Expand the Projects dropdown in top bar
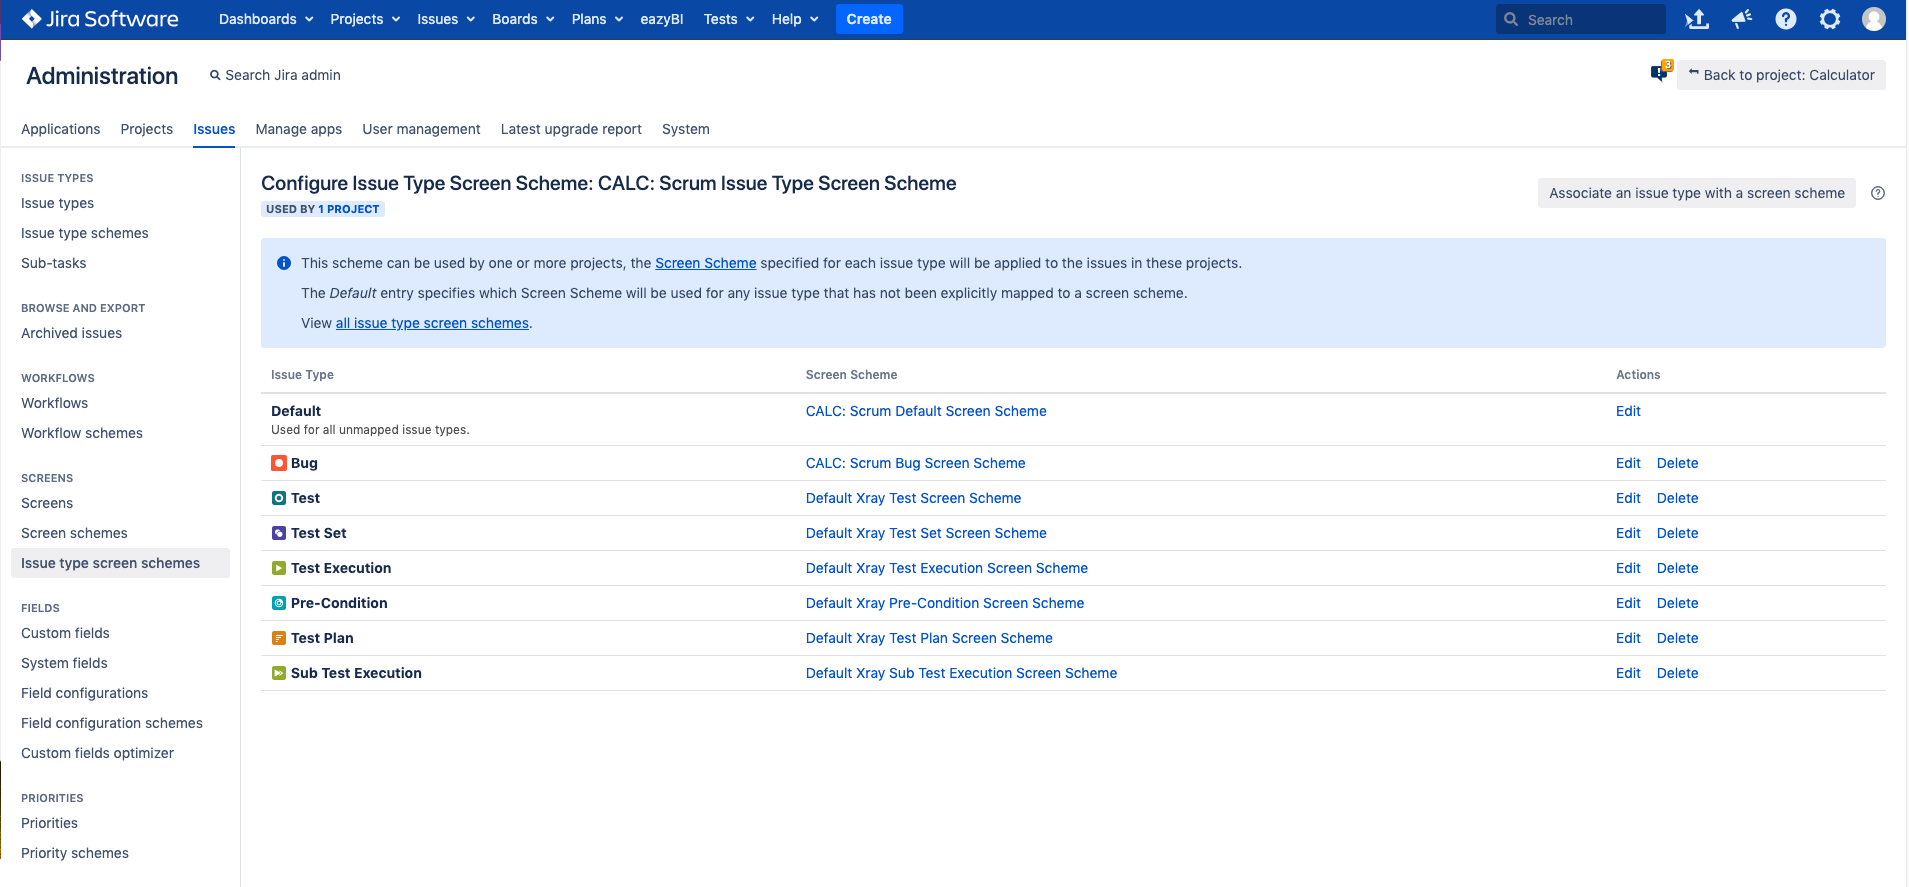 coord(365,19)
